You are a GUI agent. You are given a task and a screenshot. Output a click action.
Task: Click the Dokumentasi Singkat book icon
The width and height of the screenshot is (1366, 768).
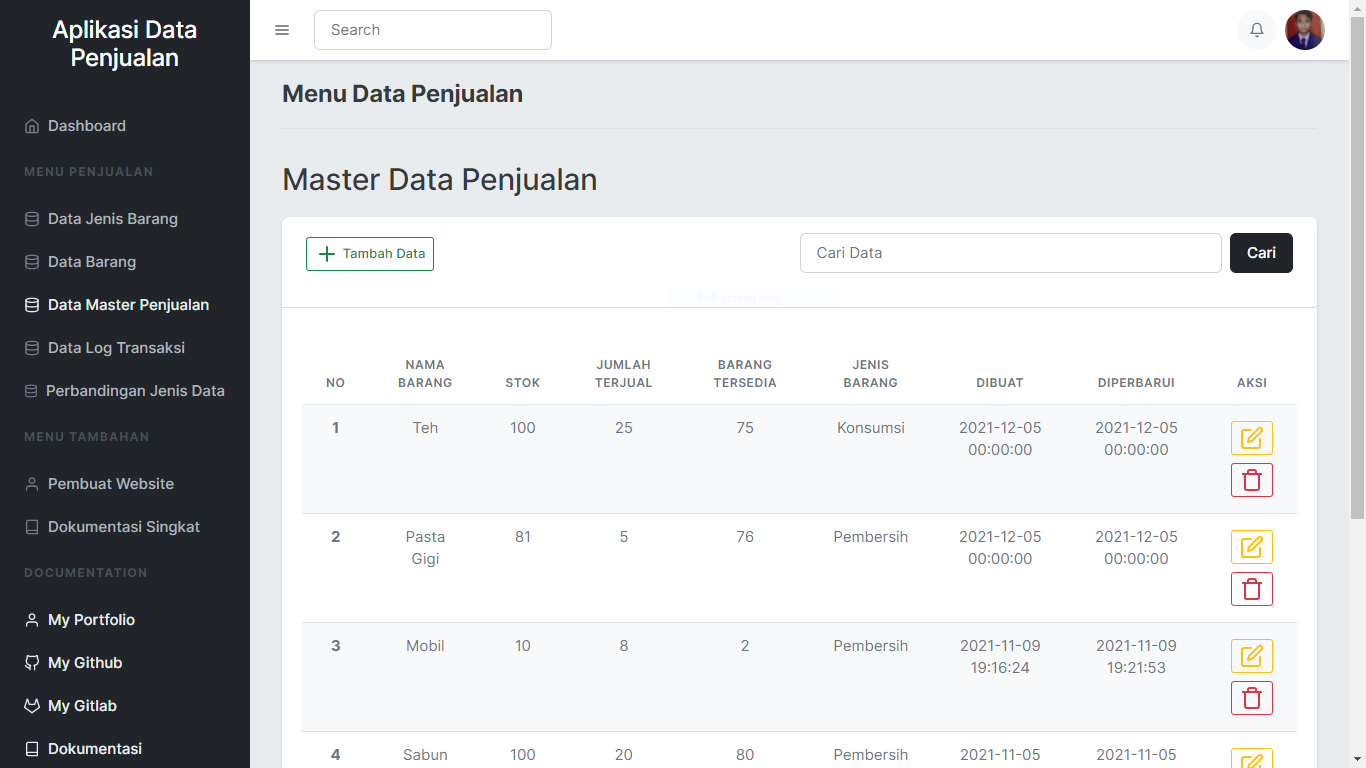point(32,527)
